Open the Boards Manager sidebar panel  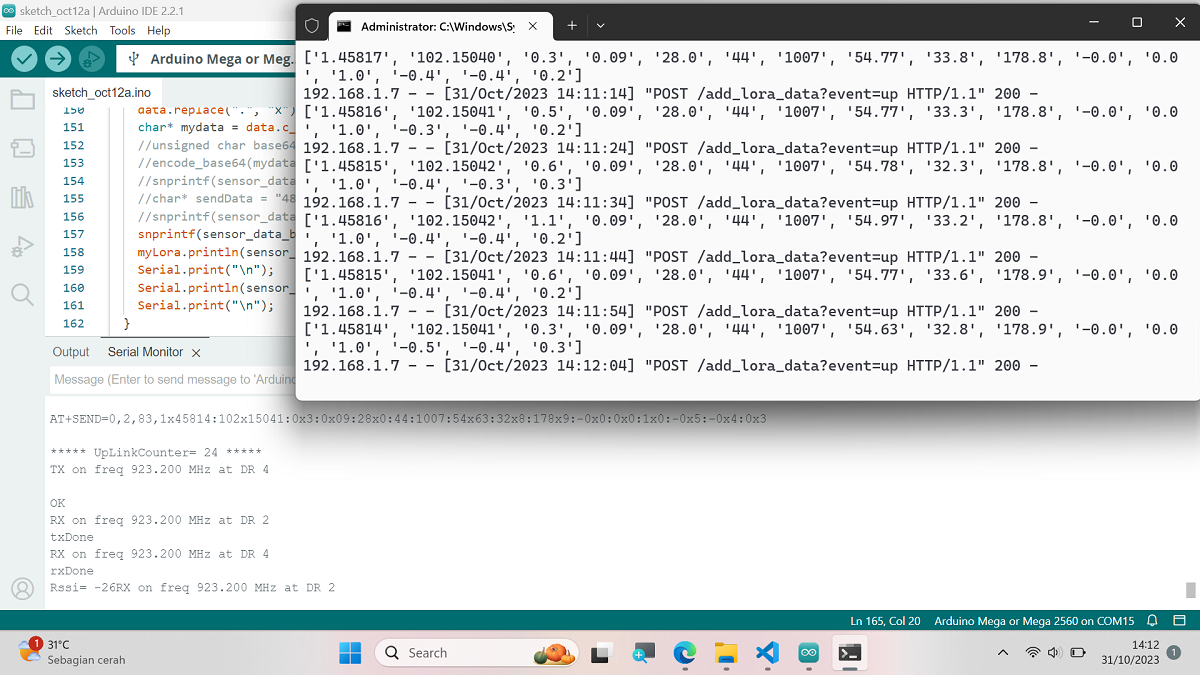click(x=22, y=148)
